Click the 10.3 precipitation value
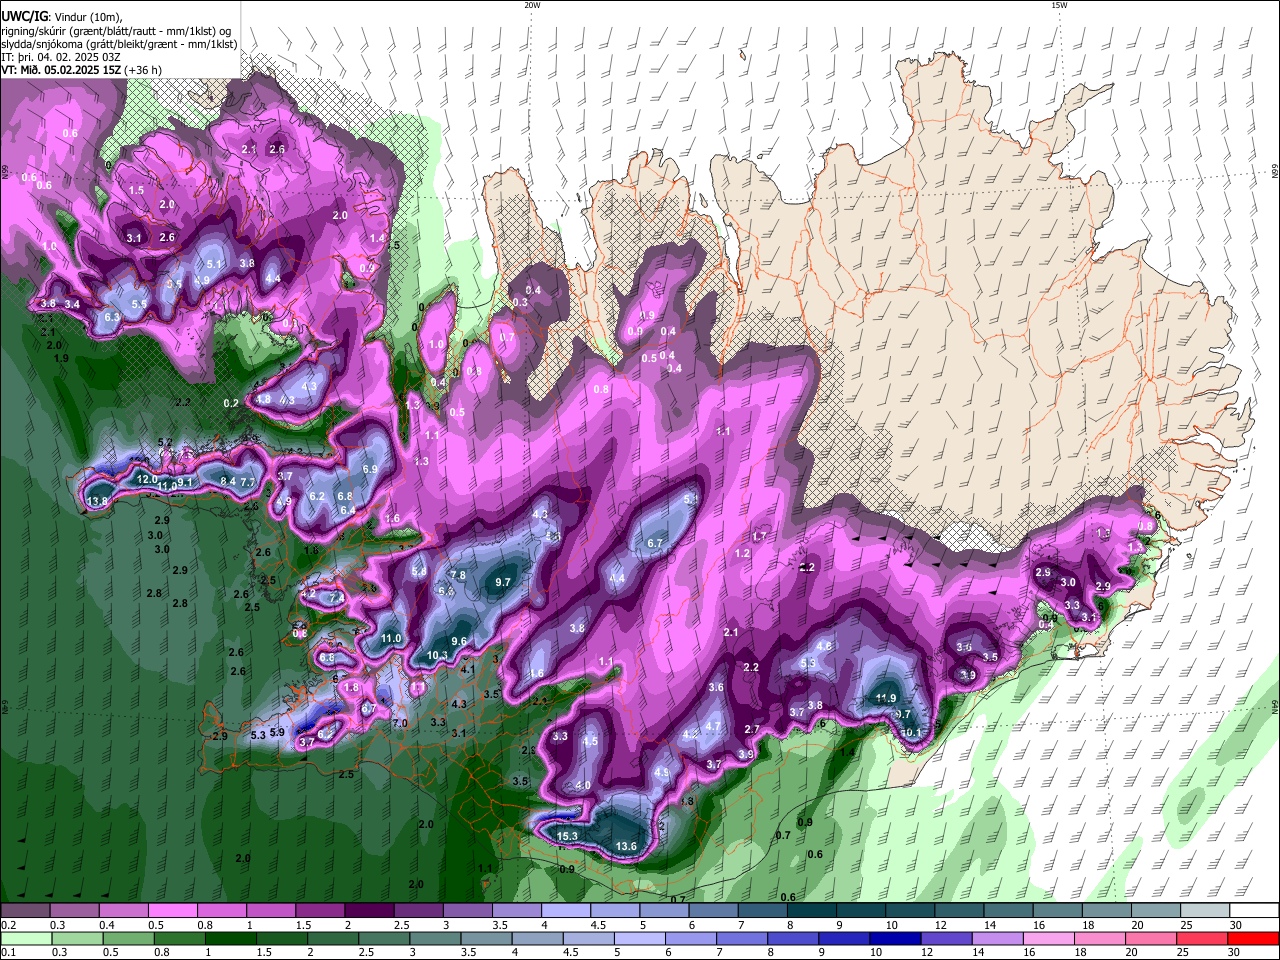Screen dimensions: 1280x960 pos(437,656)
